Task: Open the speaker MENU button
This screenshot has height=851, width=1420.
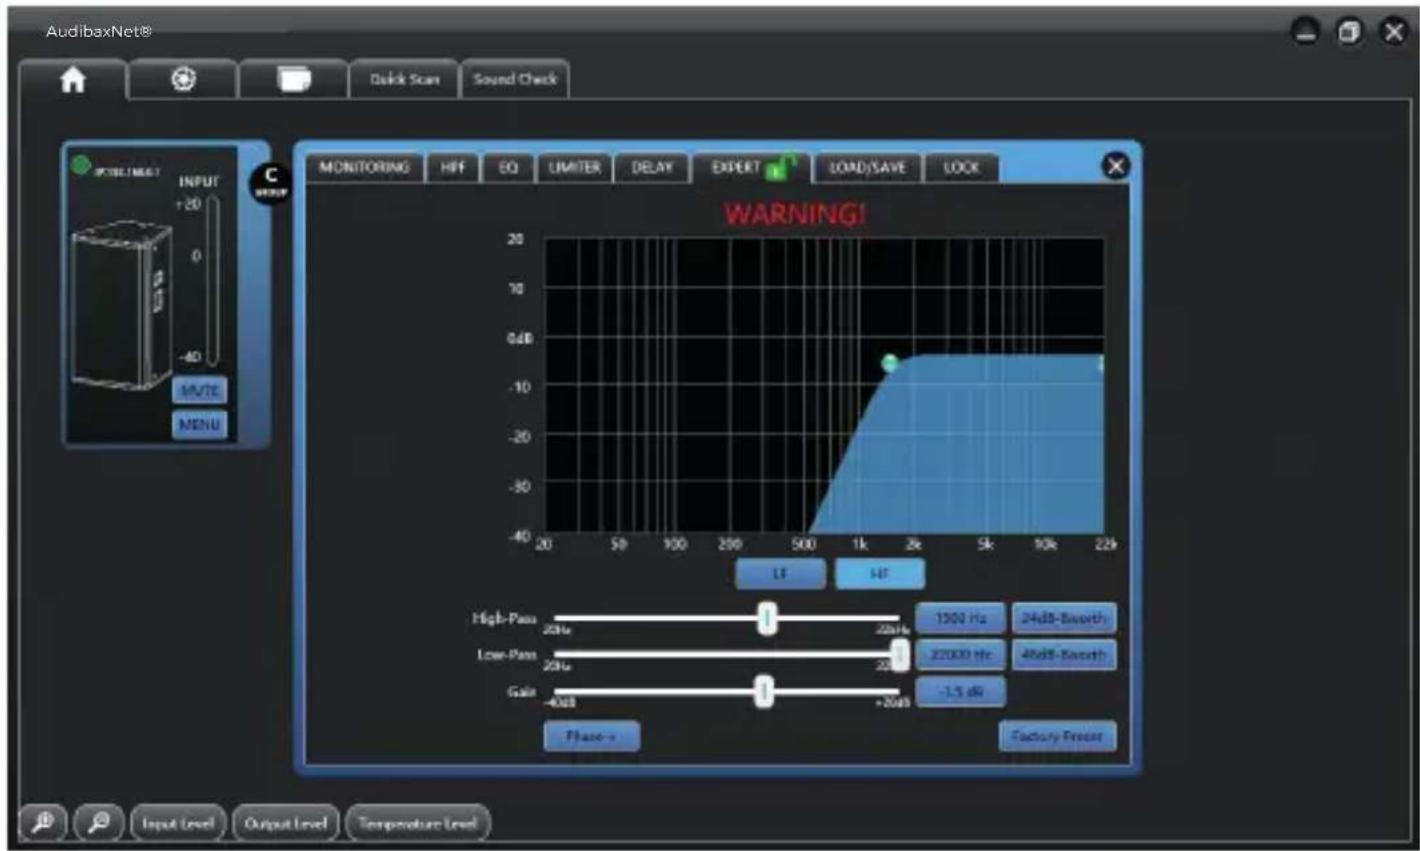Action: (x=200, y=425)
